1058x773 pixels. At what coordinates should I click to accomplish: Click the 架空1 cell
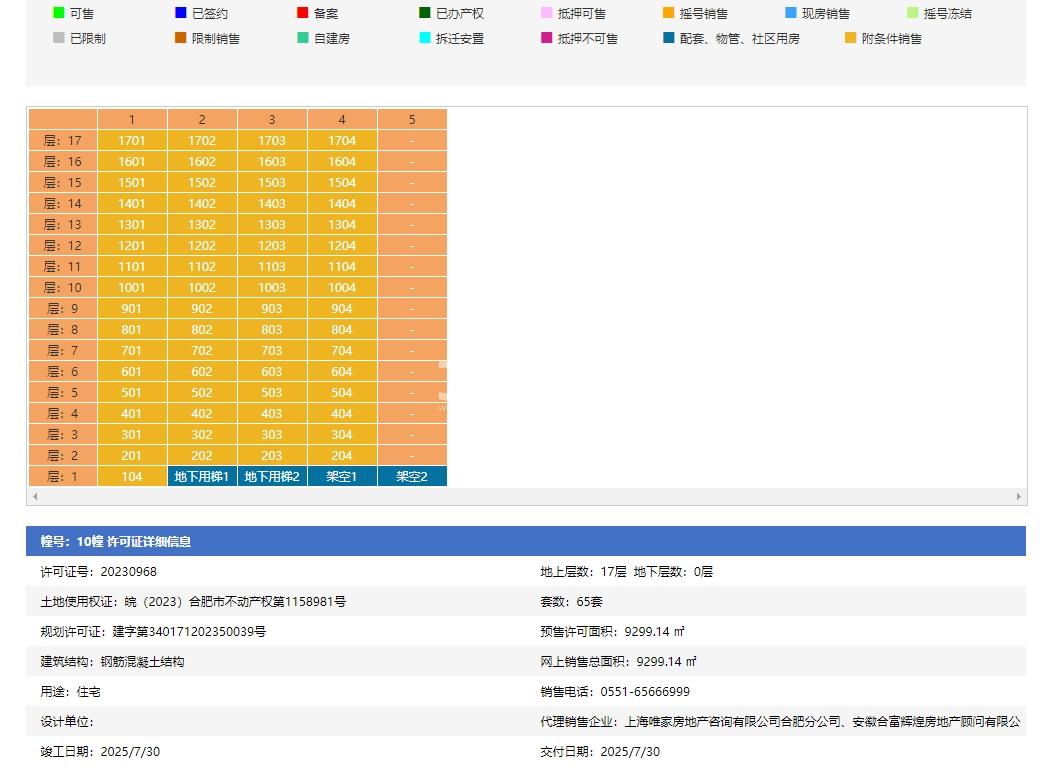pos(342,476)
